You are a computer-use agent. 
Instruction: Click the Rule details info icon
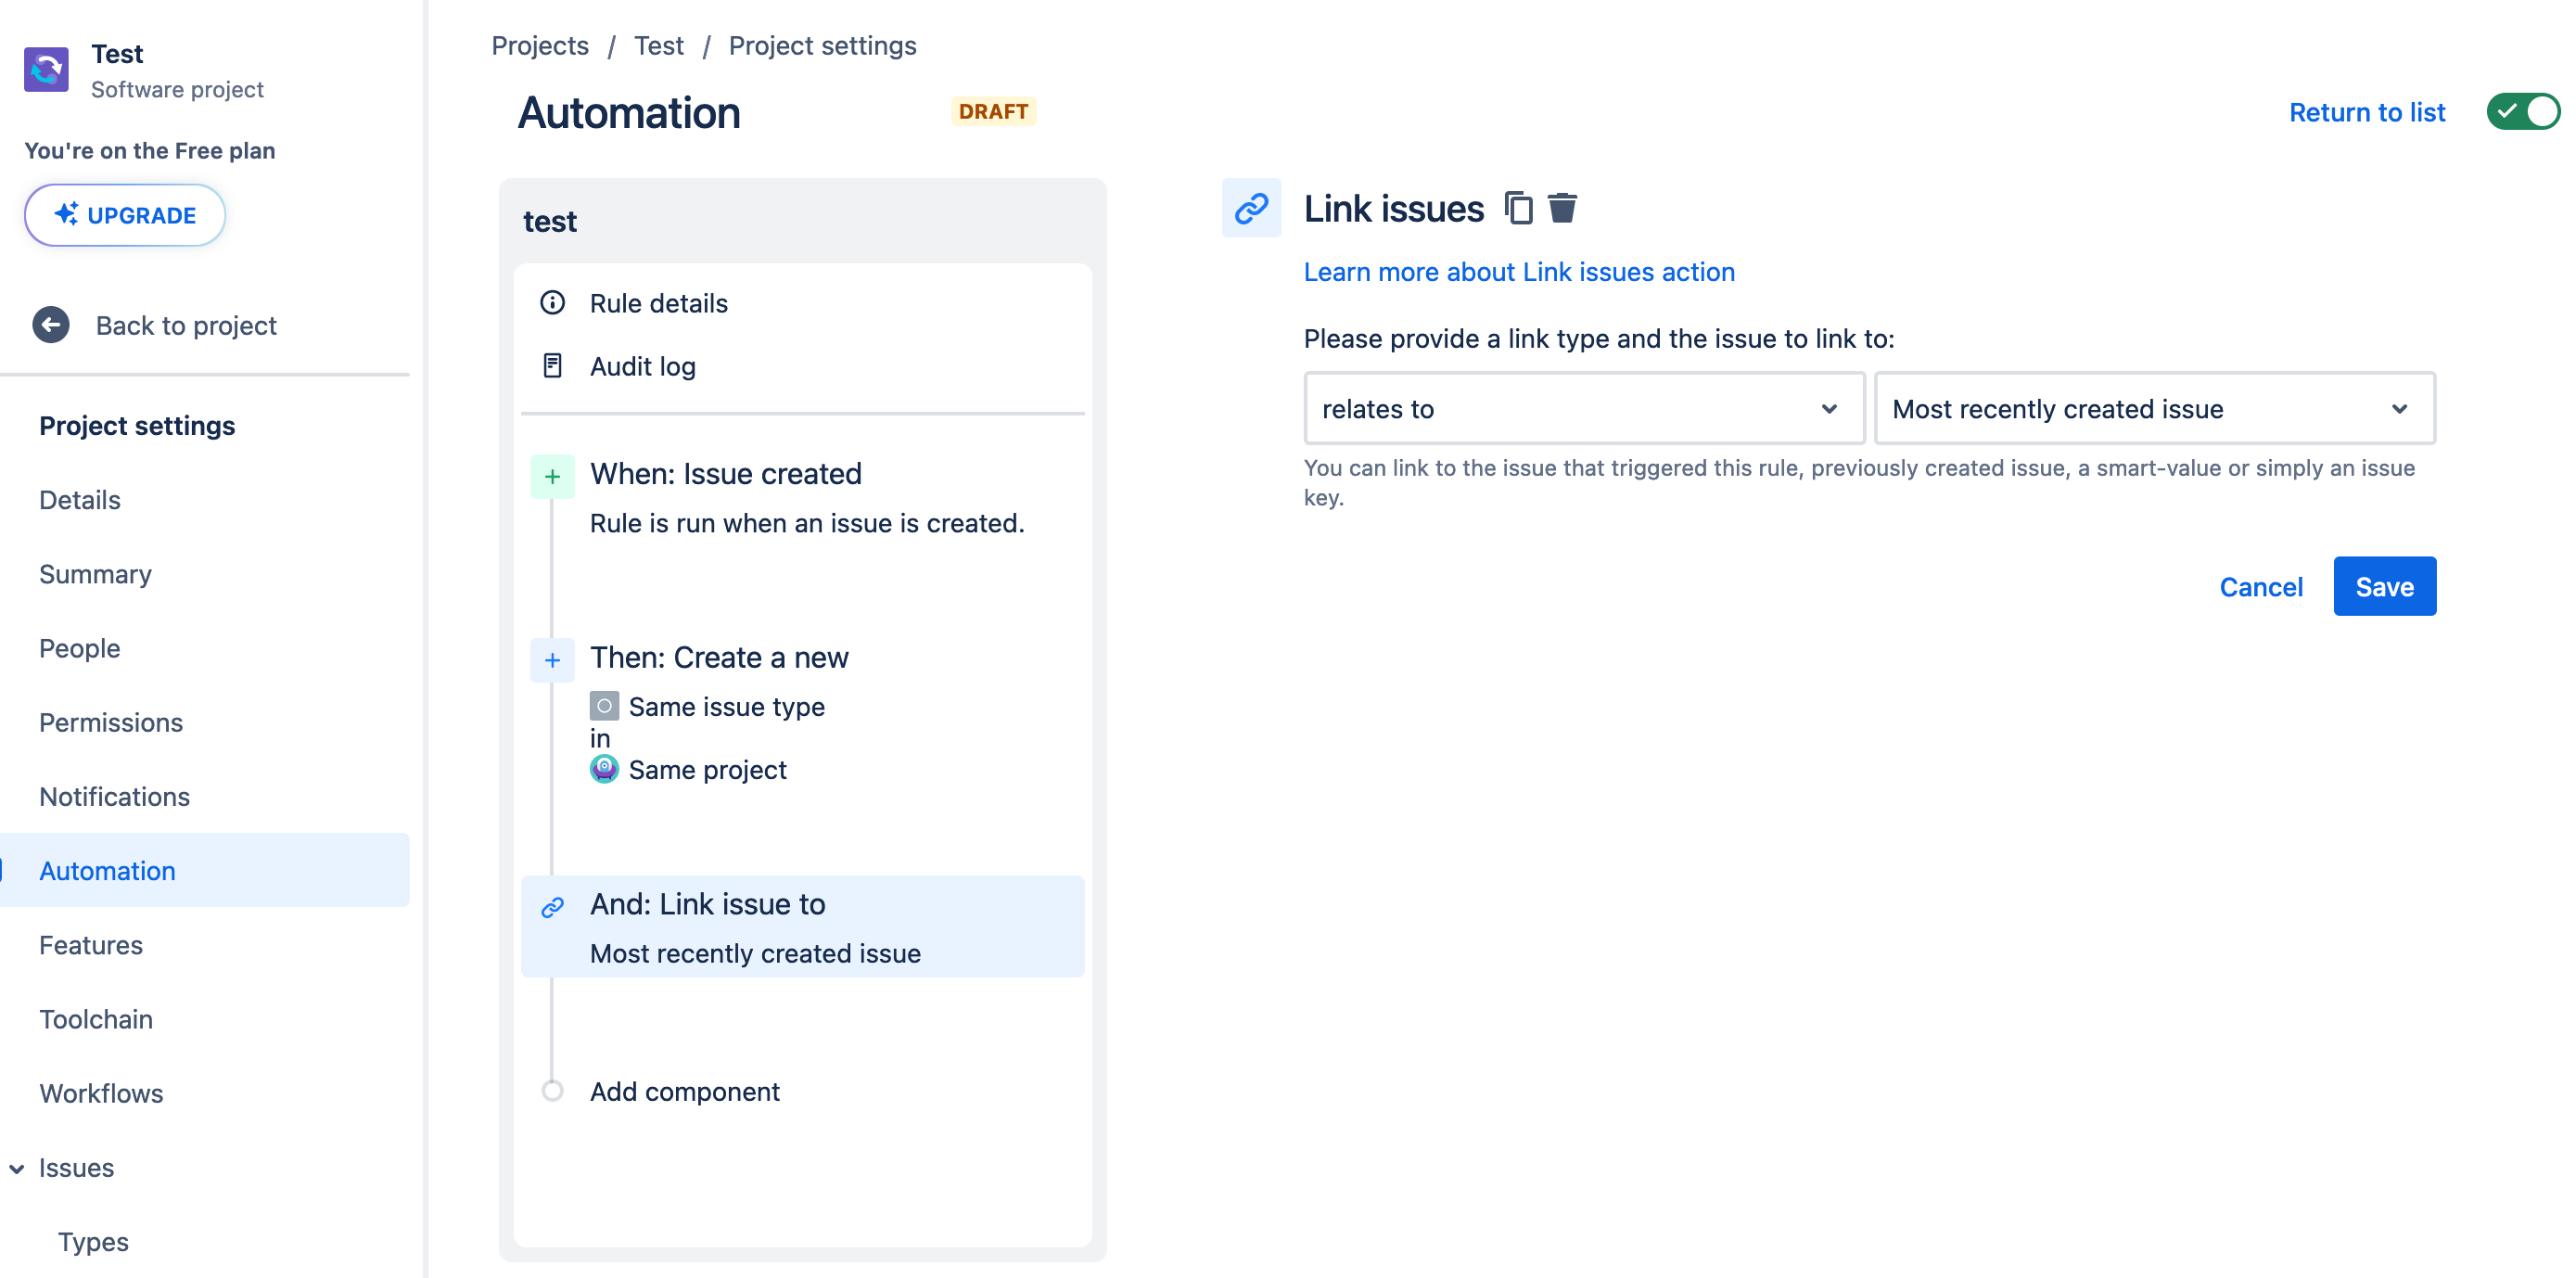point(552,303)
